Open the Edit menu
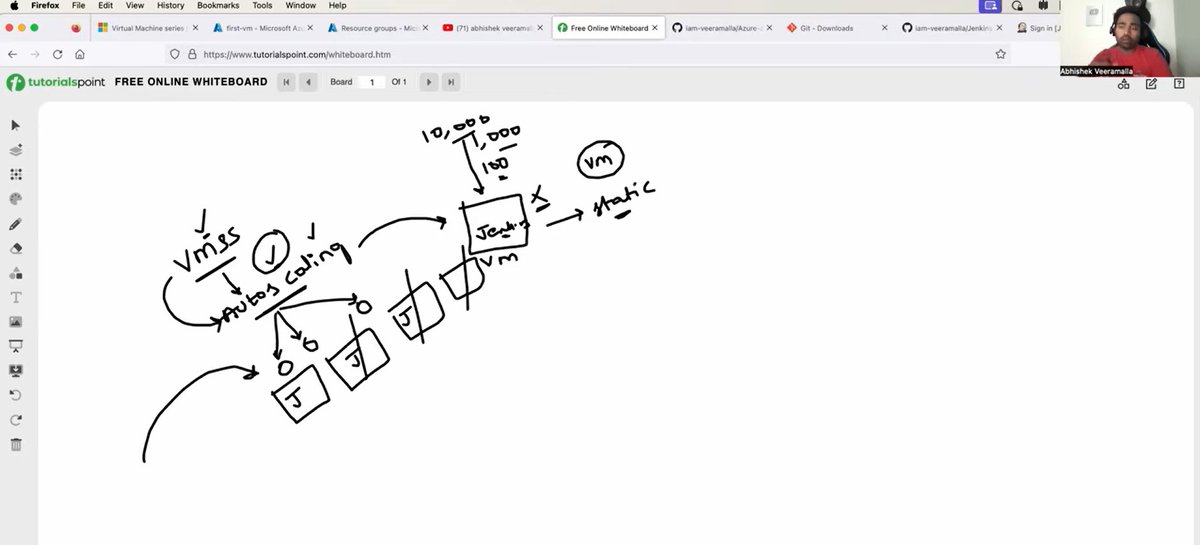 tap(105, 5)
